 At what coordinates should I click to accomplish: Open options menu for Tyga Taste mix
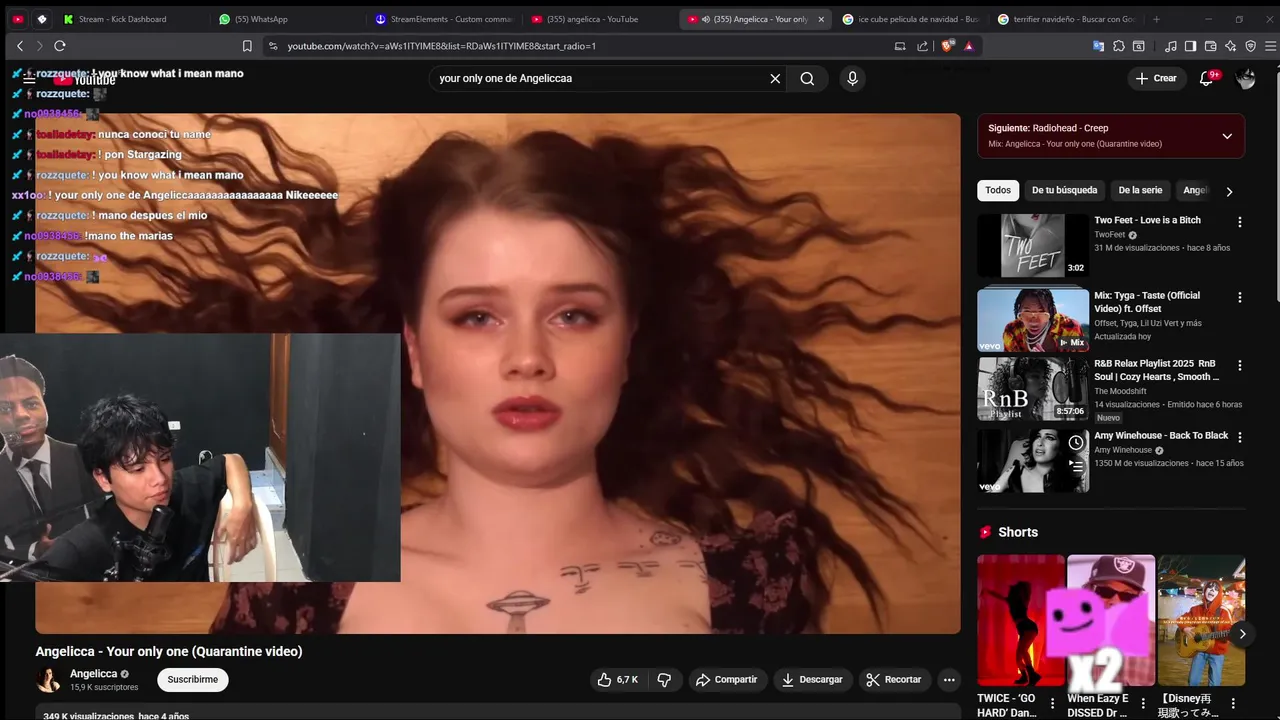pos(1240,297)
